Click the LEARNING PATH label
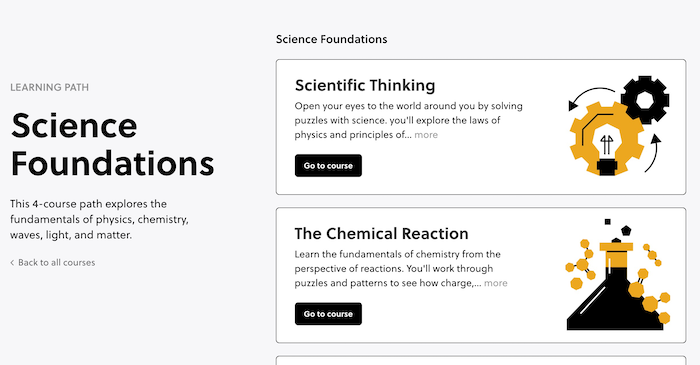Viewport: 700px width, 365px height. 50,87
